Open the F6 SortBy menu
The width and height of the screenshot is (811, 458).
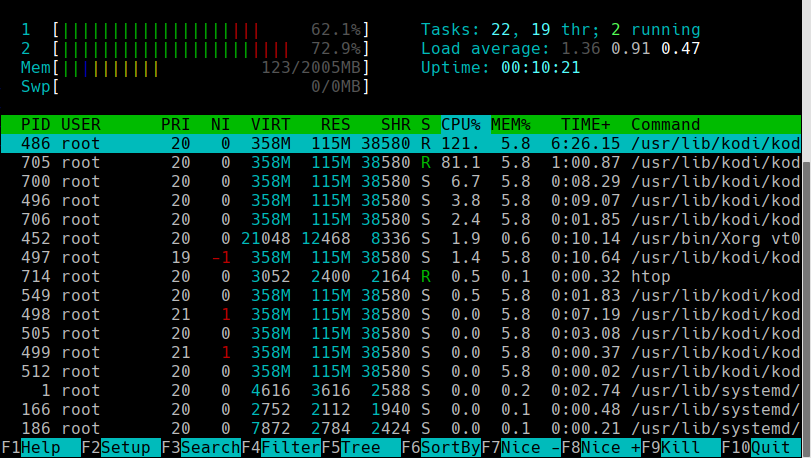tap(441, 448)
